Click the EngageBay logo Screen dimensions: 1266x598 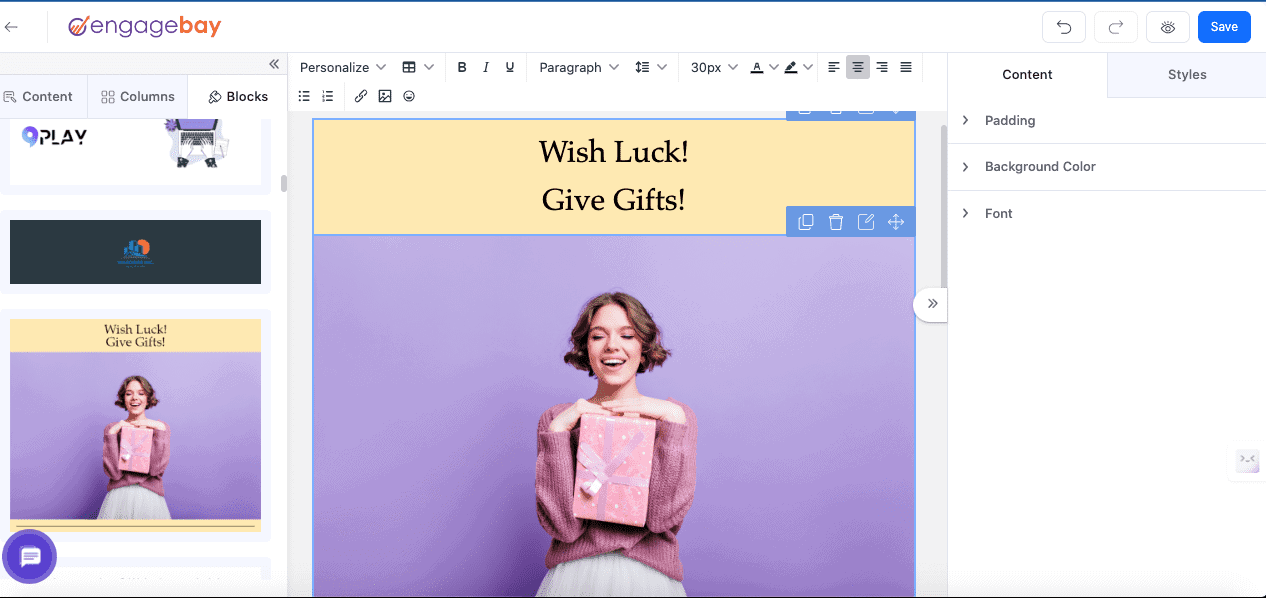145,27
